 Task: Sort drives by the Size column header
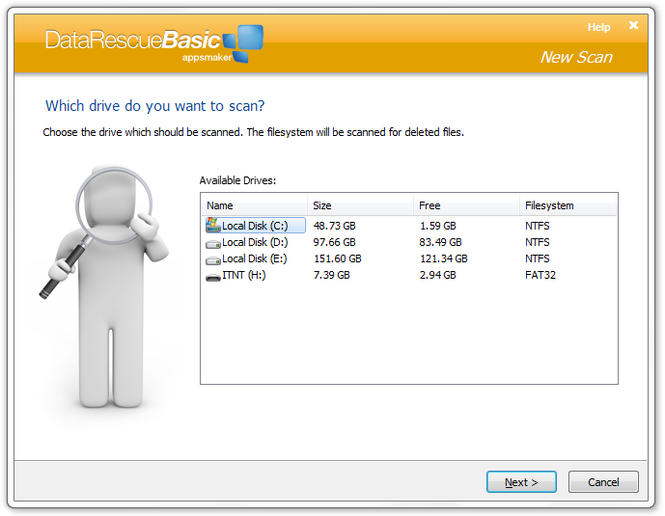point(360,205)
